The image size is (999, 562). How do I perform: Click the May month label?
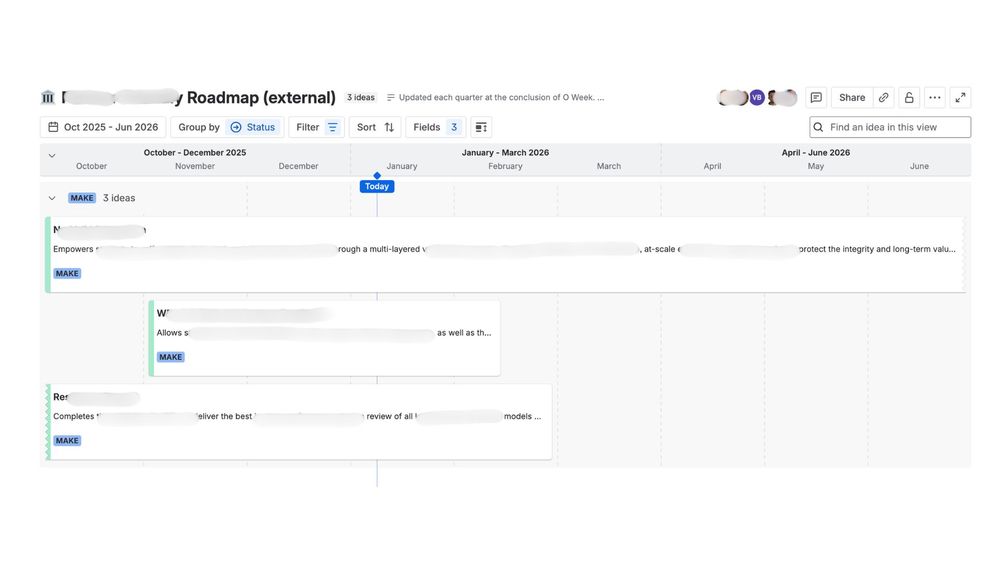[816, 166]
